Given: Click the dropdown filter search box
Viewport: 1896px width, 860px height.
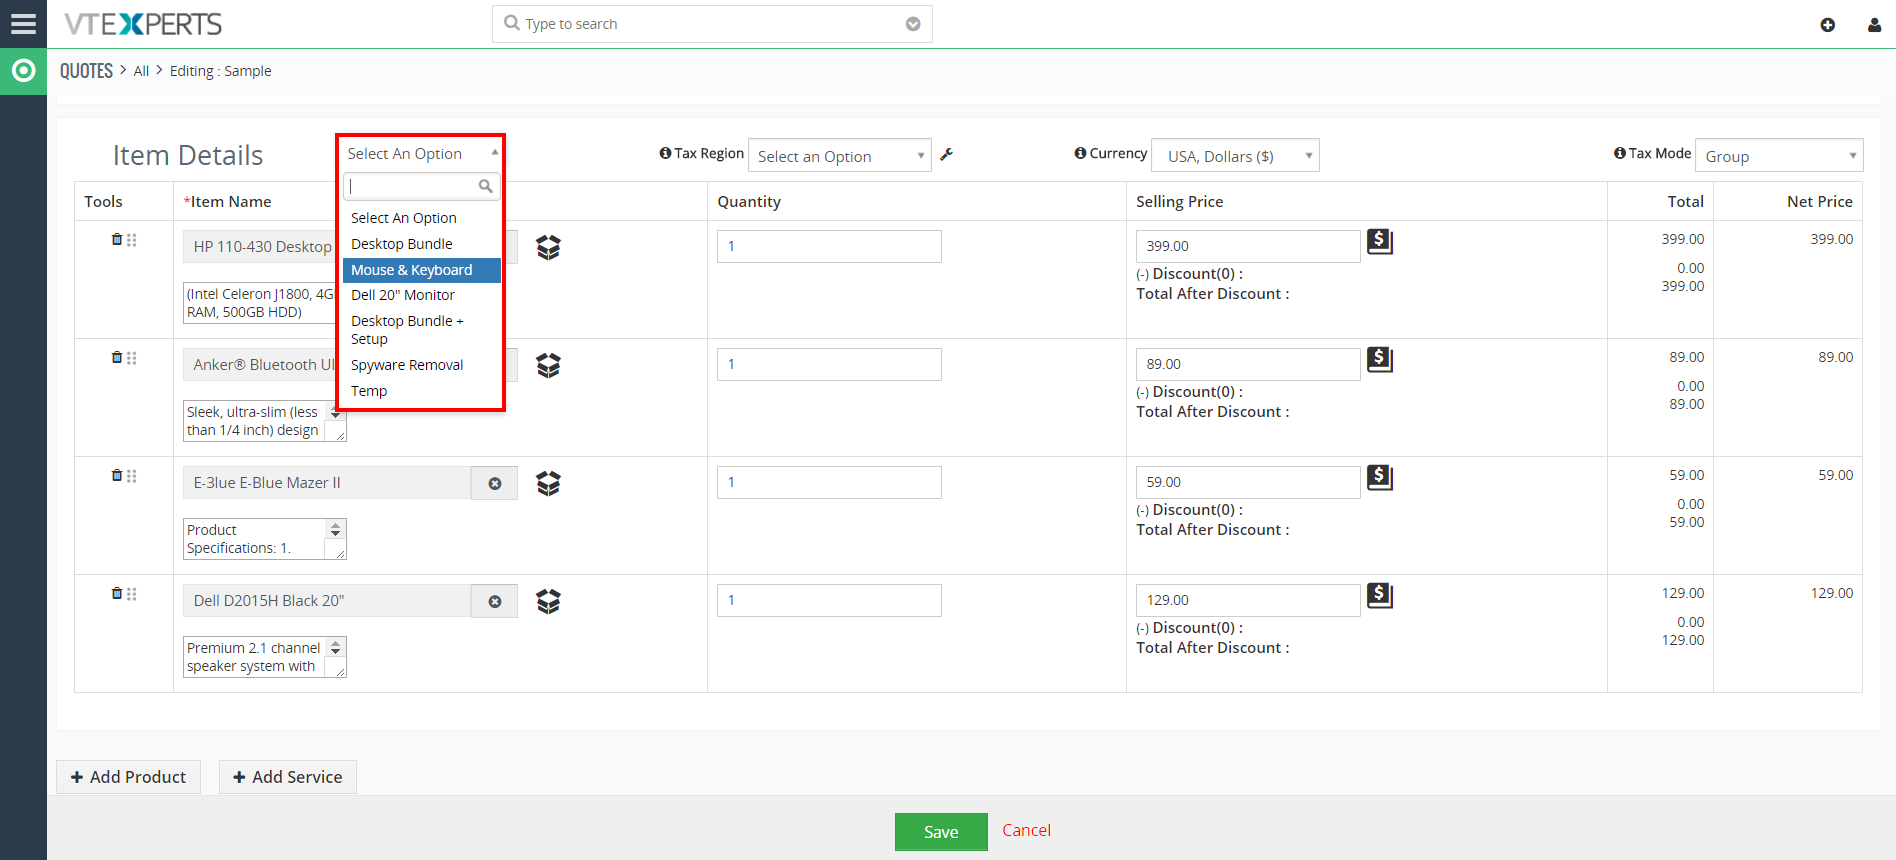Looking at the screenshot, I should (x=421, y=186).
